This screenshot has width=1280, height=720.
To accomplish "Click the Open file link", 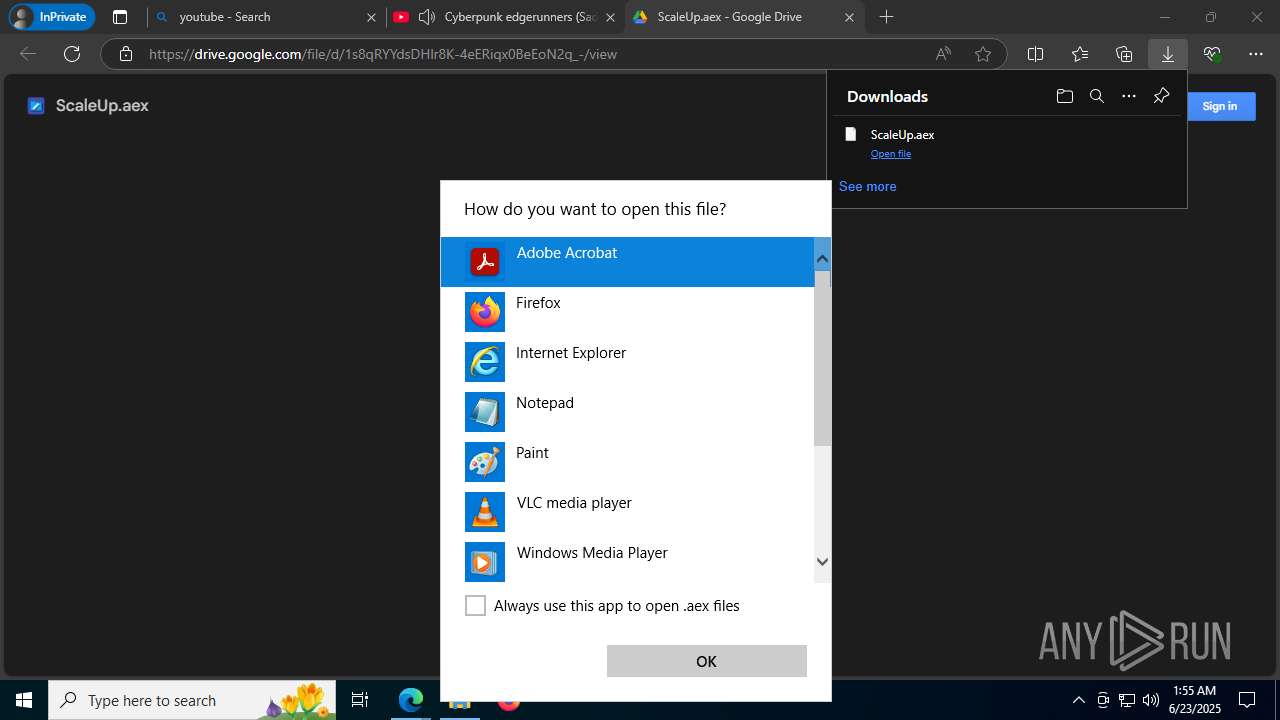I will click(891, 154).
